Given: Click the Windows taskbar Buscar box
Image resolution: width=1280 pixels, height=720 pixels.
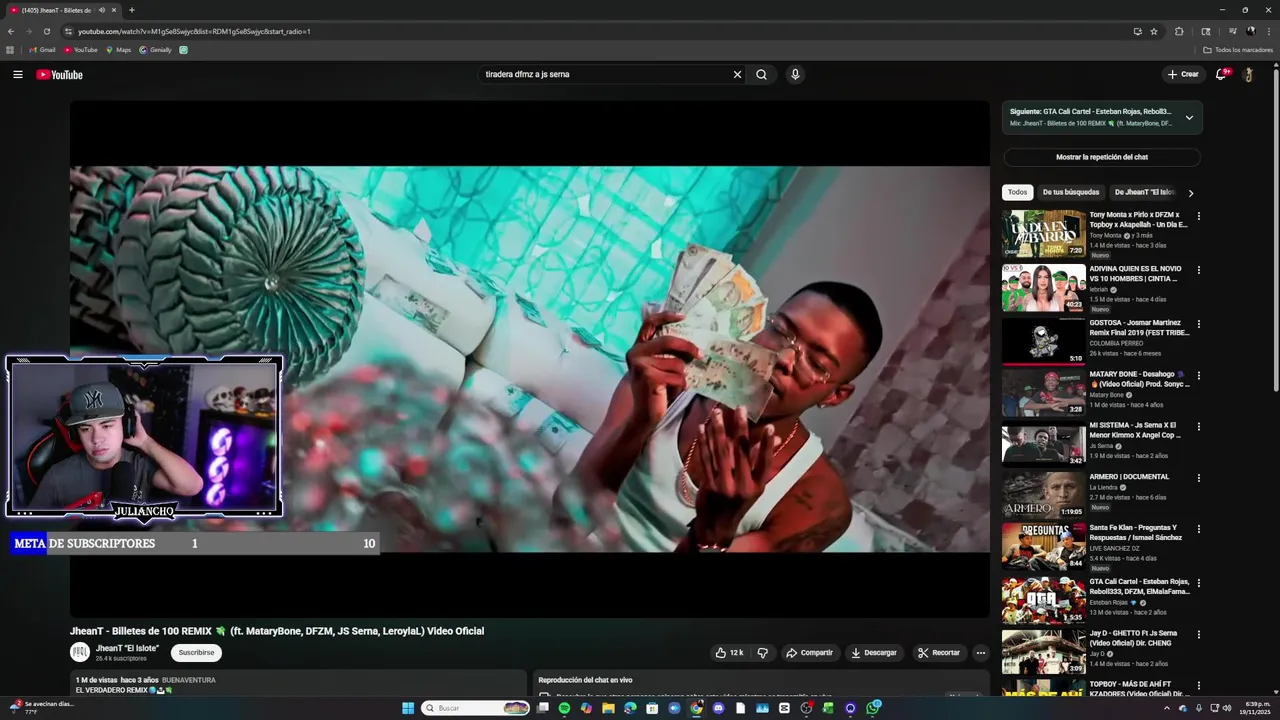Looking at the screenshot, I should pyautogui.click(x=475, y=708).
